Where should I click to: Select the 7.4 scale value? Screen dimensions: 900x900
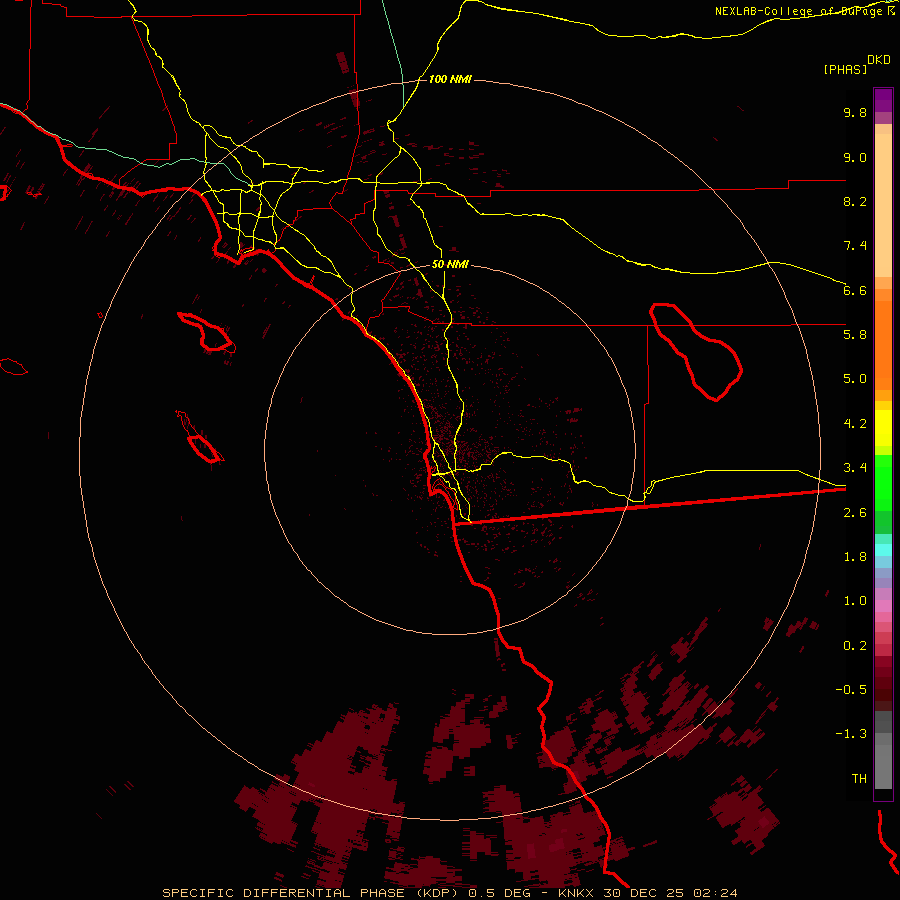(x=855, y=246)
